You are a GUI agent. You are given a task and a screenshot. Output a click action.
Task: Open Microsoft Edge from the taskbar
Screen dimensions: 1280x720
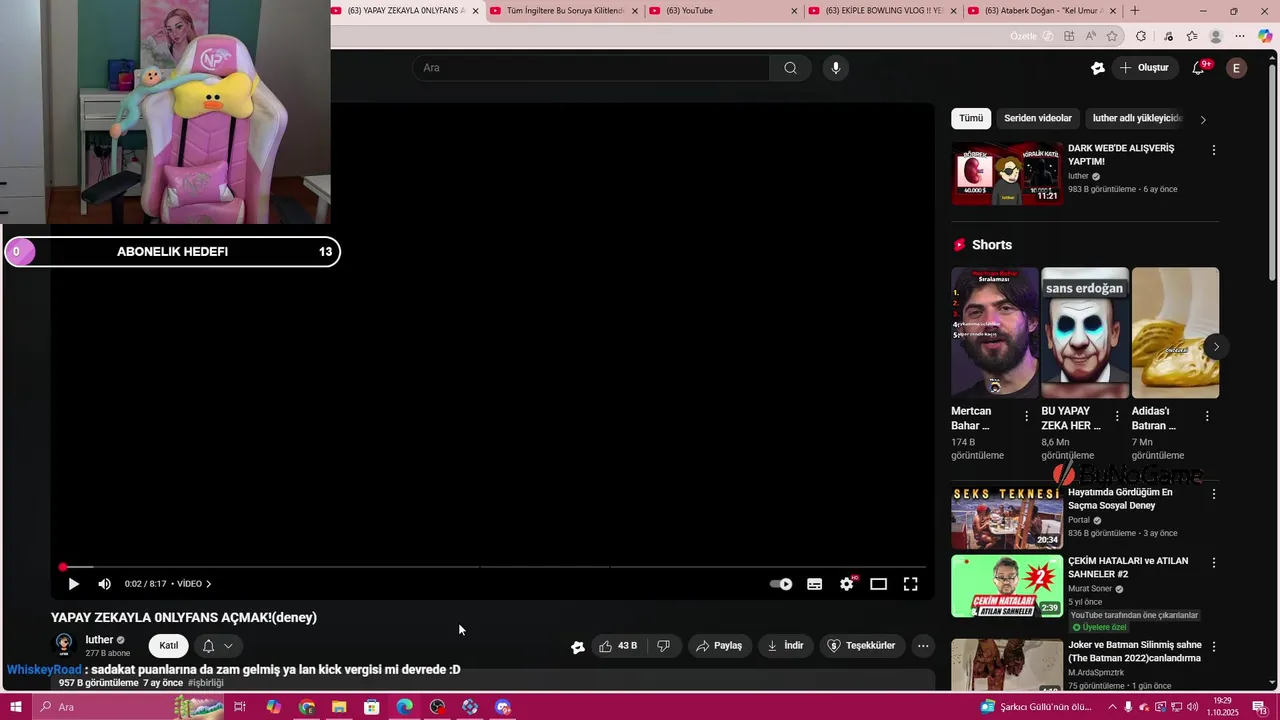coord(404,707)
